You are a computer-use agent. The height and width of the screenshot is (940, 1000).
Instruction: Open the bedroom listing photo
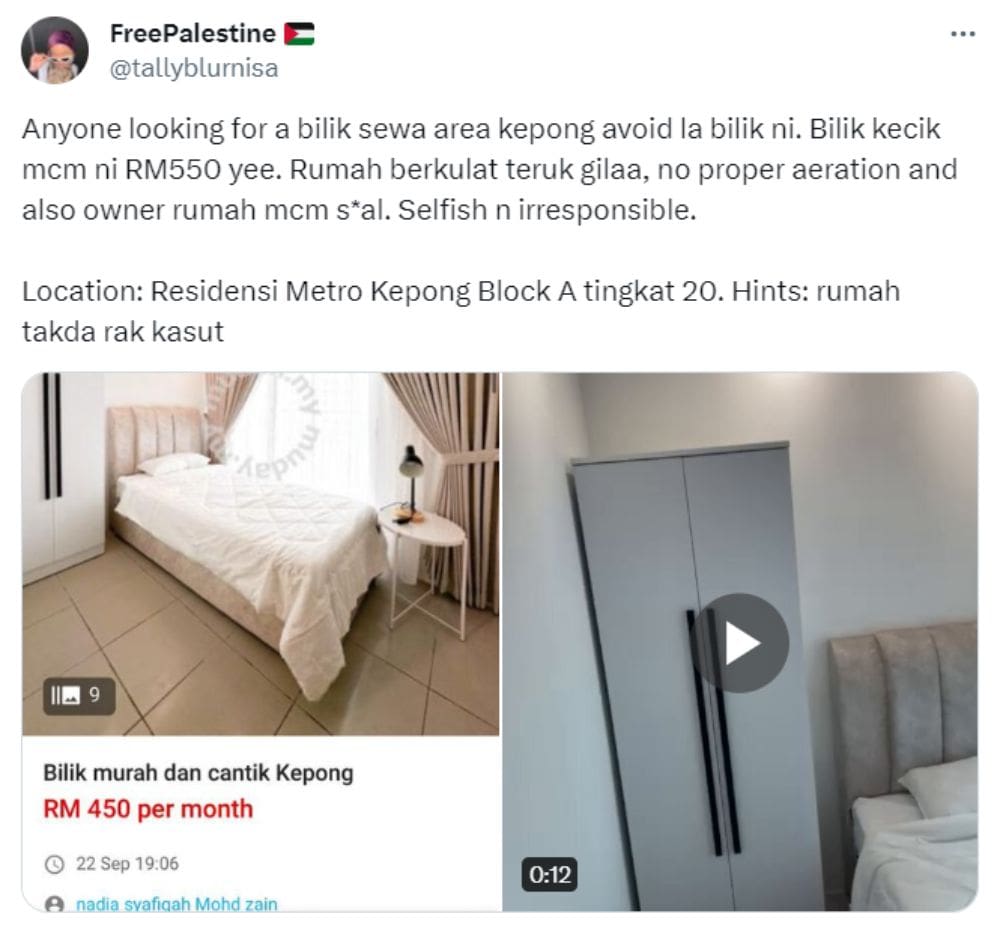click(x=261, y=554)
